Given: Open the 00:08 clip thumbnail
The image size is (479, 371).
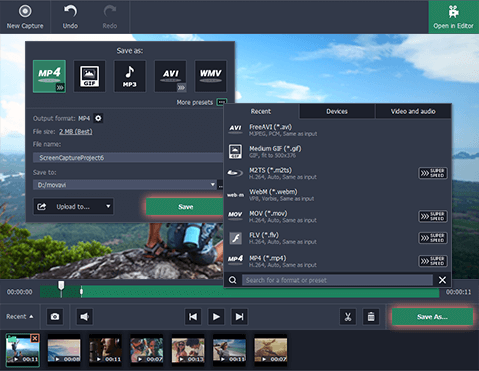Looking at the screenshot, I should [64, 351].
